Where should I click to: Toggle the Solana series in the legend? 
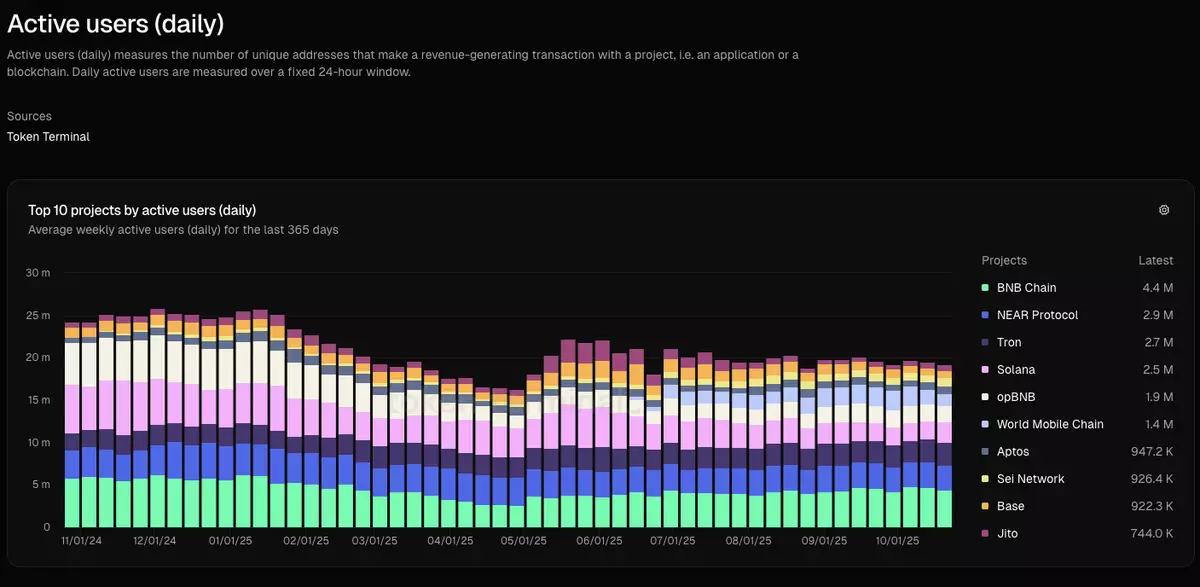tap(1016, 370)
